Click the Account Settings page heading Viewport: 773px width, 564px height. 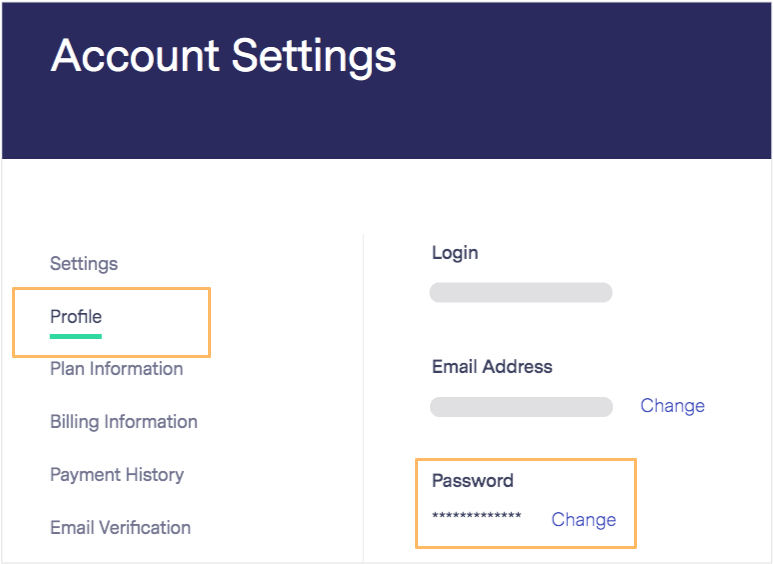(223, 56)
